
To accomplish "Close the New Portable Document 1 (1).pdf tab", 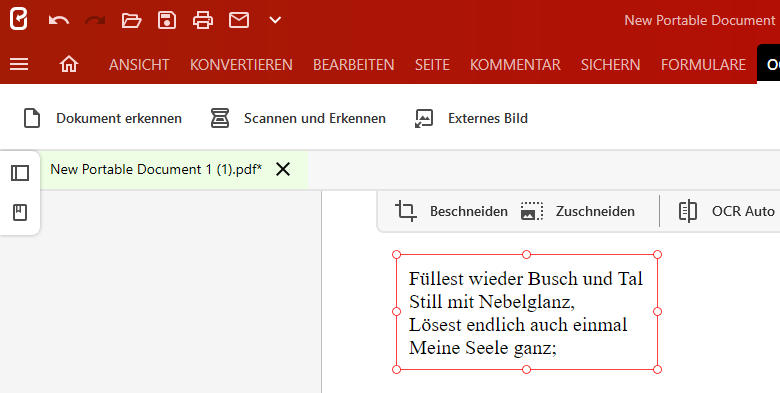I will point(283,170).
